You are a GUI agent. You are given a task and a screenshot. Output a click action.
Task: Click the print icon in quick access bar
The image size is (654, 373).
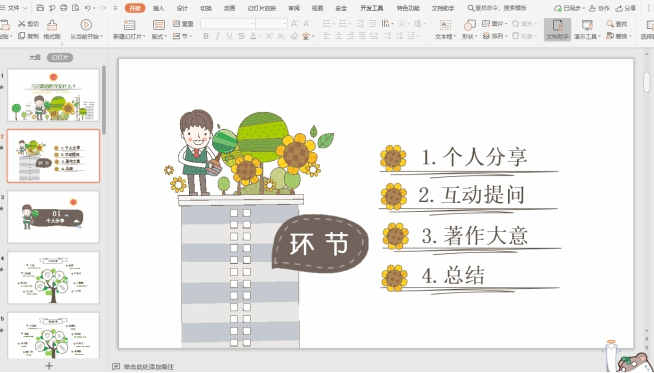(63, 8)
